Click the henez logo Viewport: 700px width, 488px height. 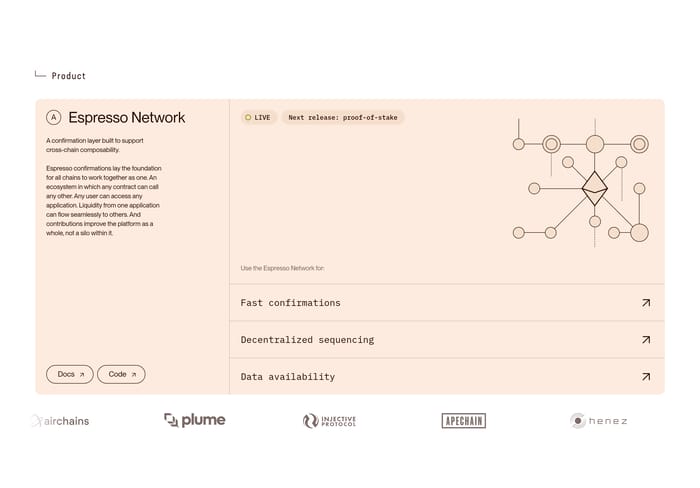point(599,421)
